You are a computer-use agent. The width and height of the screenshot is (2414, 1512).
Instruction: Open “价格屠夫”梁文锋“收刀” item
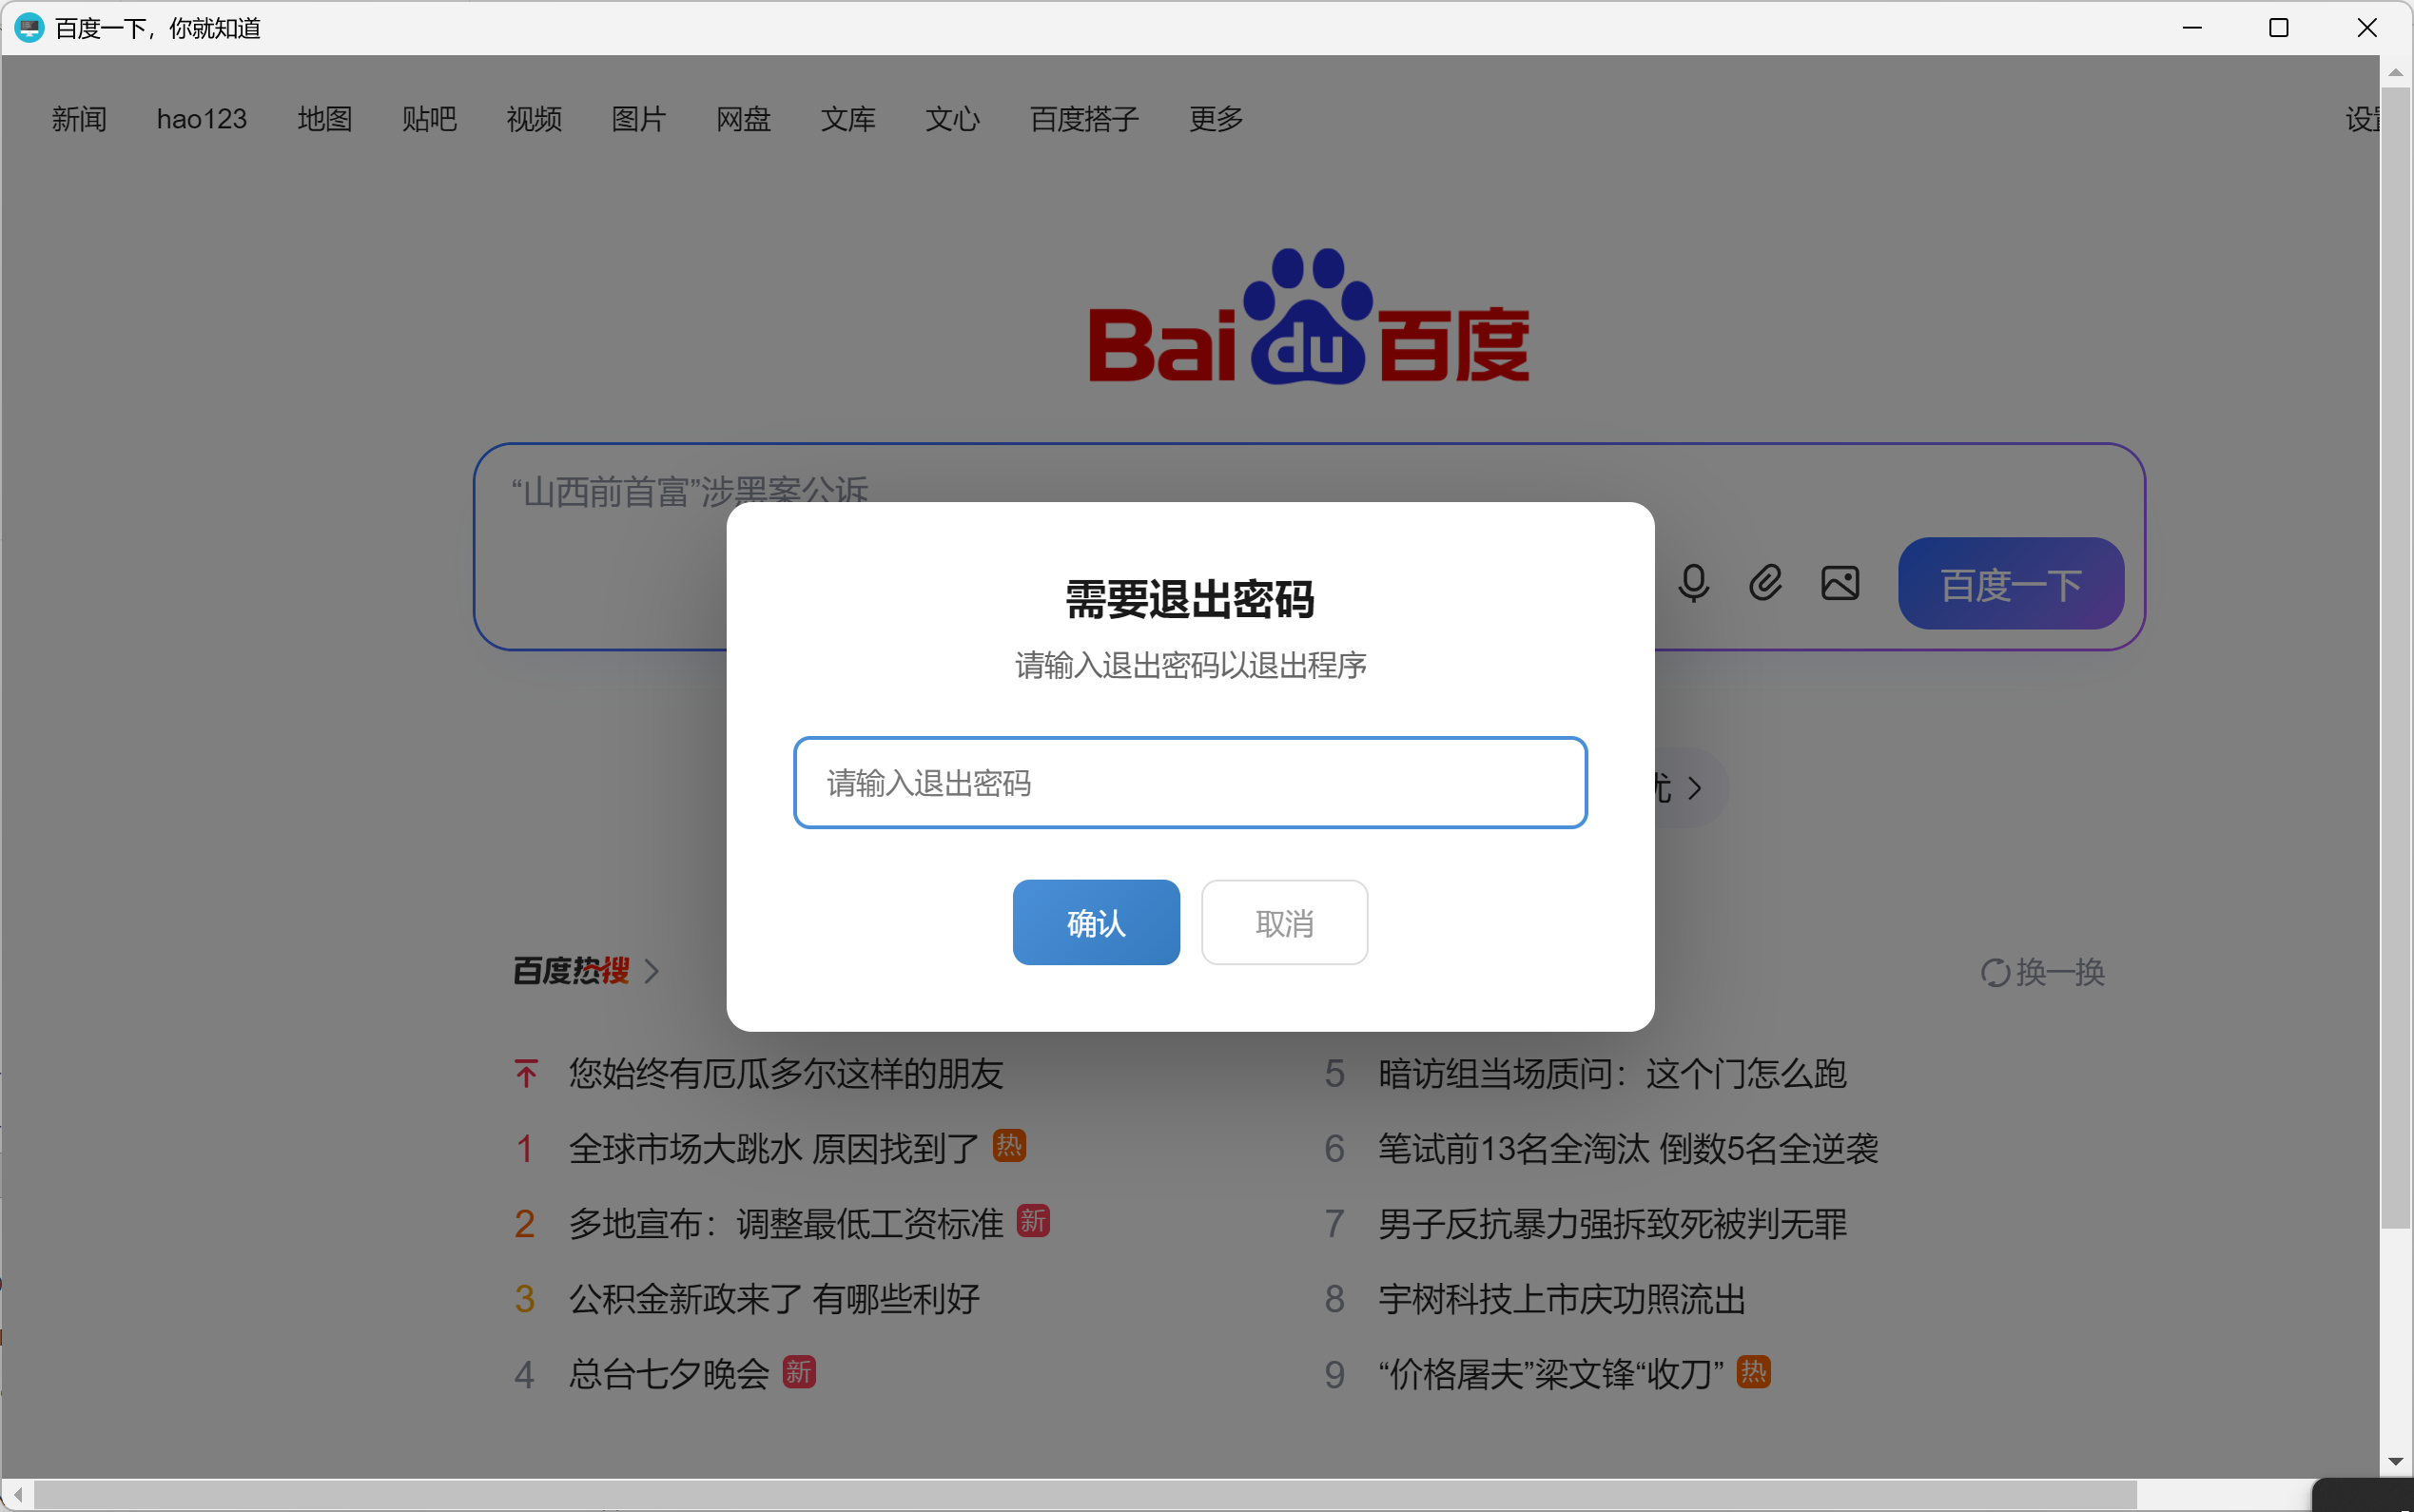coord(1551,1374)
